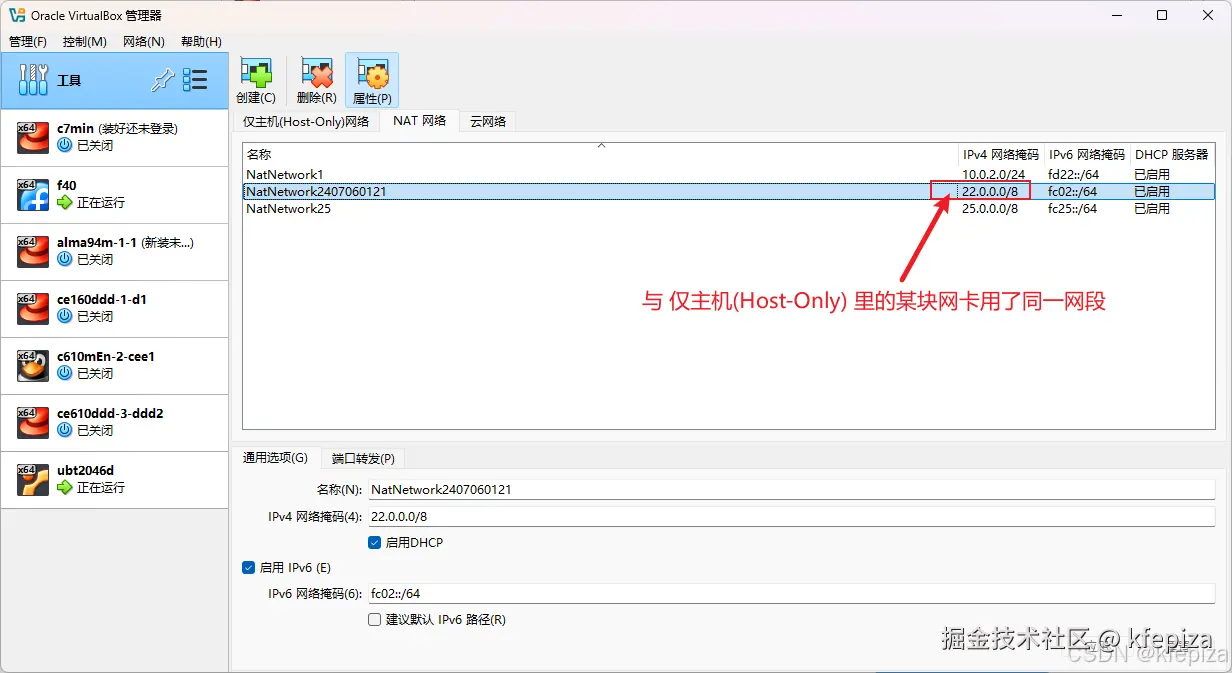The width and height of the screenshot is (1232, 673).
Task: Open the Tools list menu icon
Action: point(195,81)
